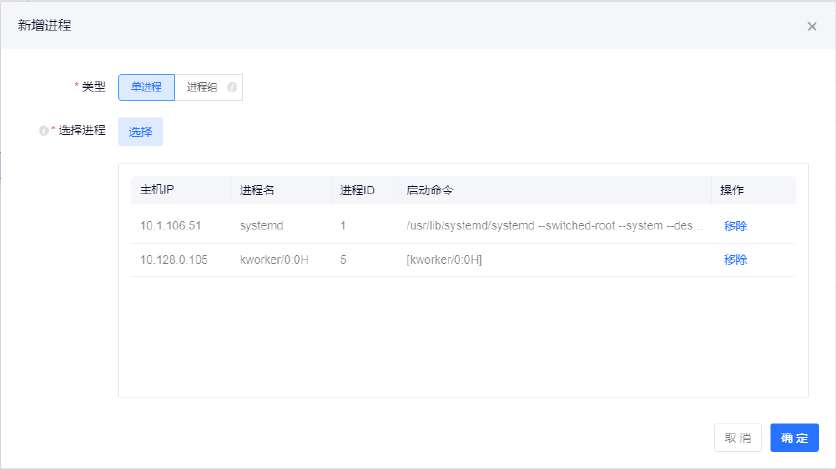
Task: Remove the systemd process row via 移除
Action: pos(735,226)
